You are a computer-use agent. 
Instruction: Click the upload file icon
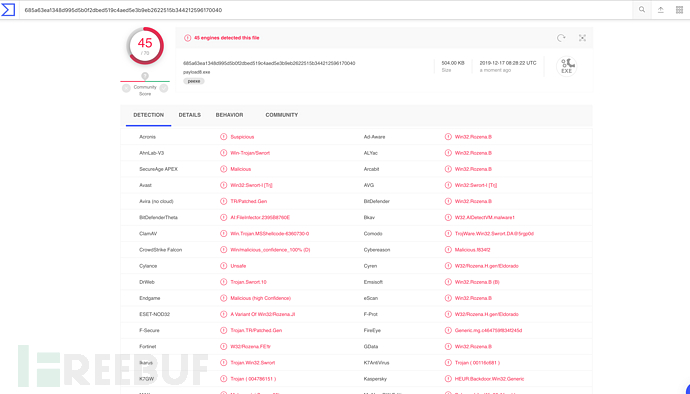661,10
